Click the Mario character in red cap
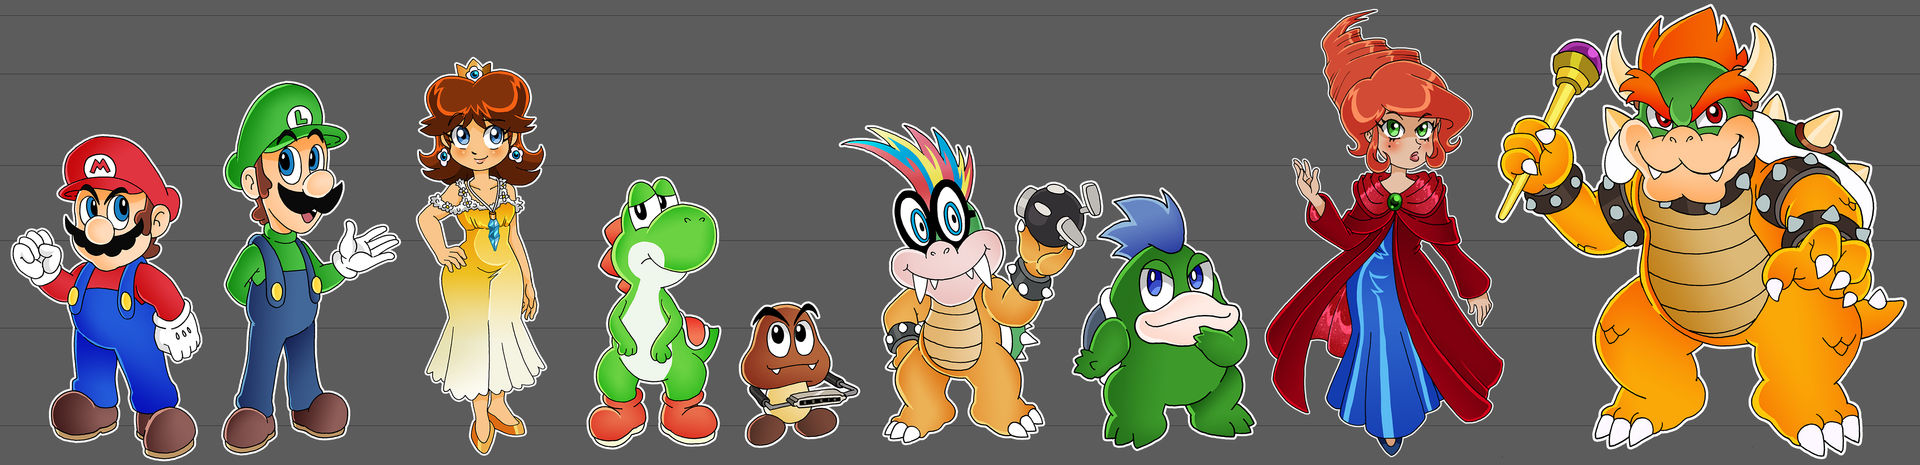This screenshot has height=465, width=1920. [107, 295]
